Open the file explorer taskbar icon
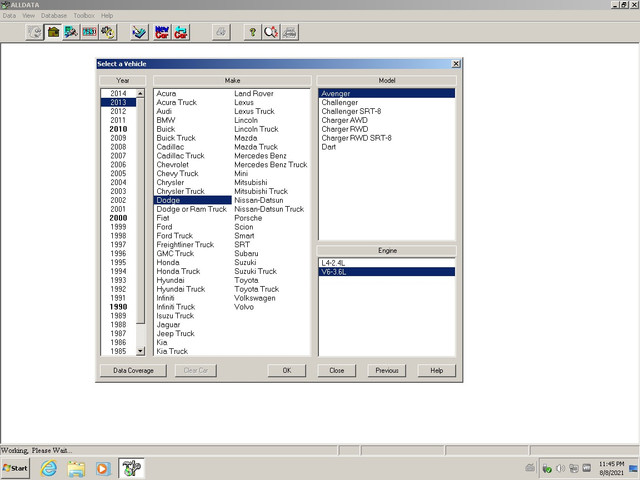 (76, 468)
